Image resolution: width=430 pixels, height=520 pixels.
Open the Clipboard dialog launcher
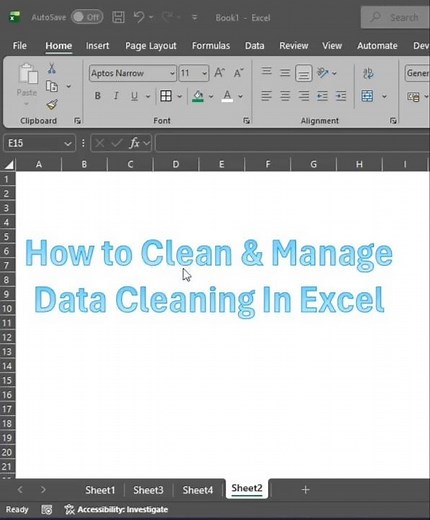[x=78, y=121]
